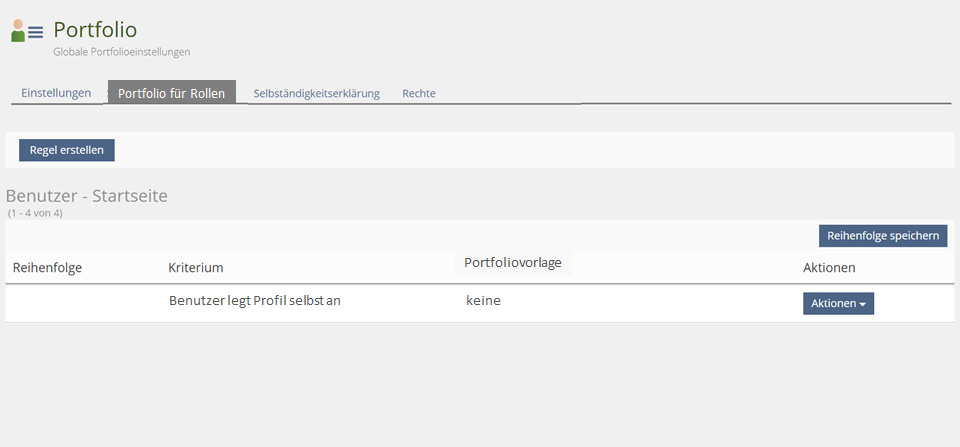
Task: Click the Portfolio user-list icon
Action: click(x=27, y=31)
